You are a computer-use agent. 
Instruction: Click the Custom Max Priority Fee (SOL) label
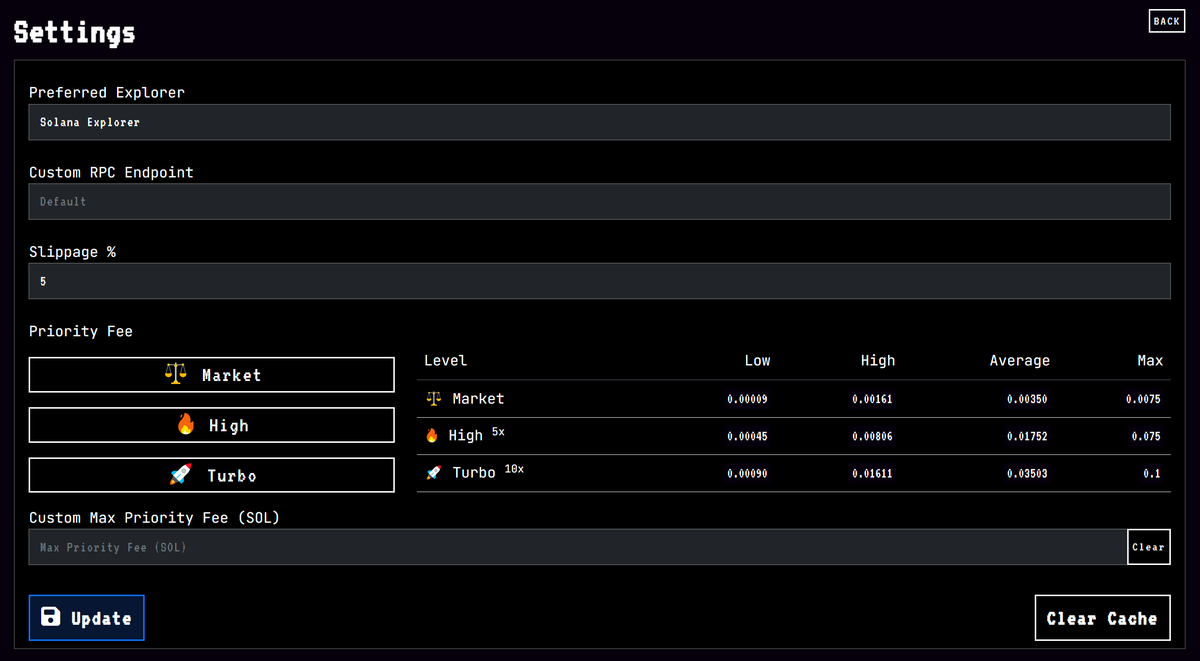[154, 518]
